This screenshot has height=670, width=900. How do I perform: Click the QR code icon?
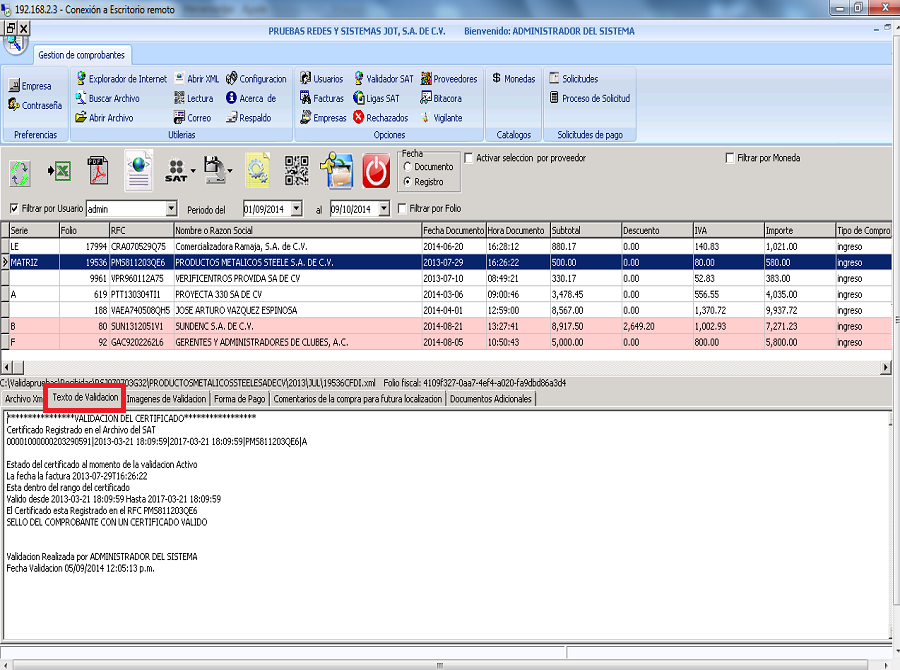[x=297, y=172]
